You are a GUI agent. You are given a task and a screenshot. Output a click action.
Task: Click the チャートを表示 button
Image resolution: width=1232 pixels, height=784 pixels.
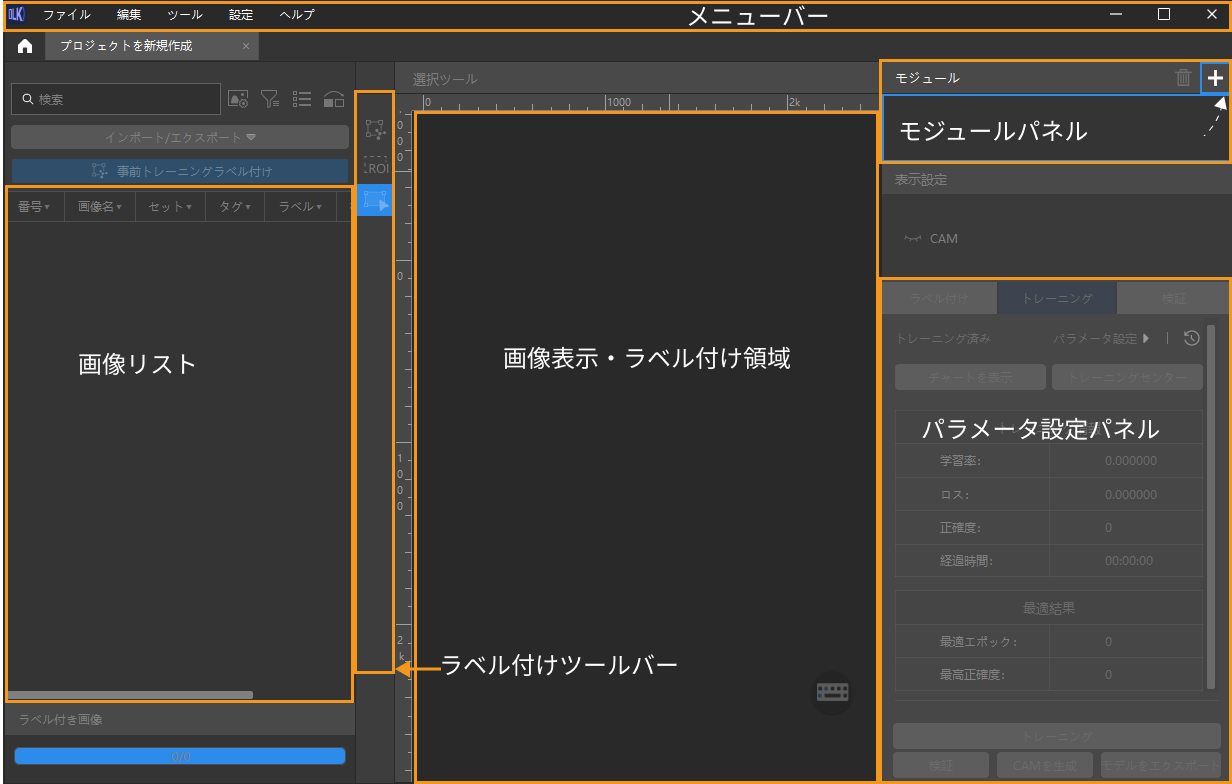(x=969, y=377)
